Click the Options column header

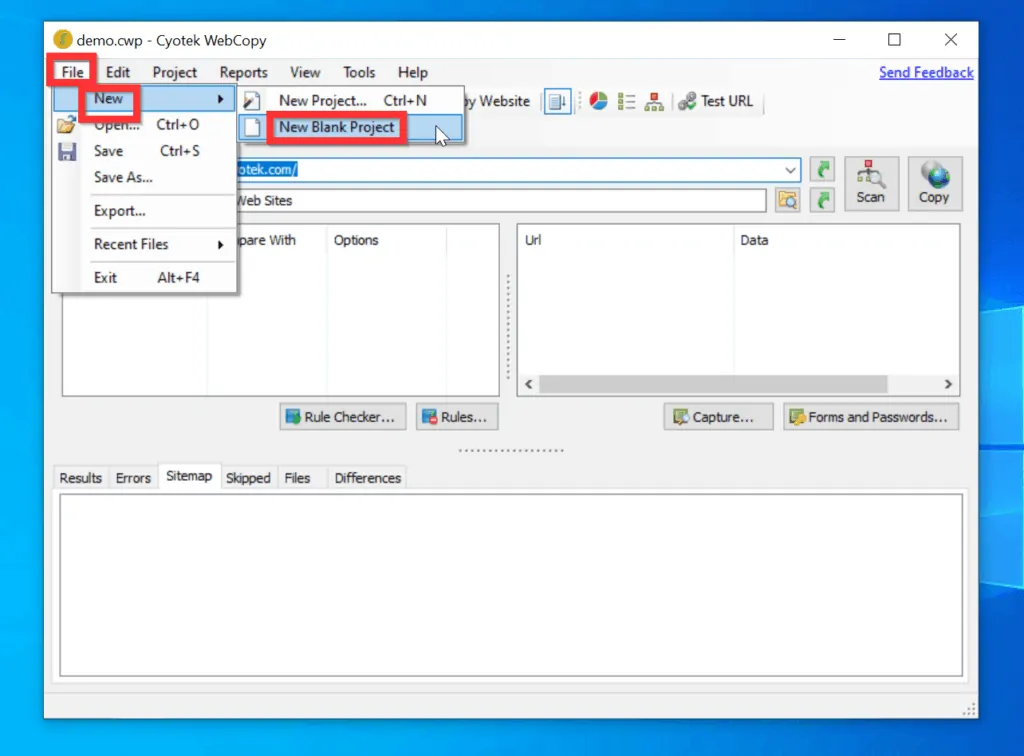(x=387, y=240)
